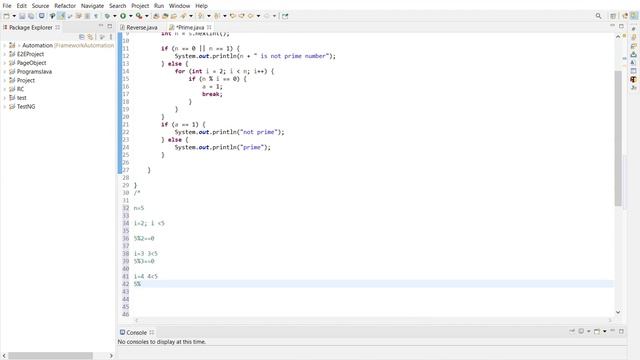Click Package Explorer horizontal scrollbar thumb
Viewport: 640px width, 360px height.
tap(50, 356)
